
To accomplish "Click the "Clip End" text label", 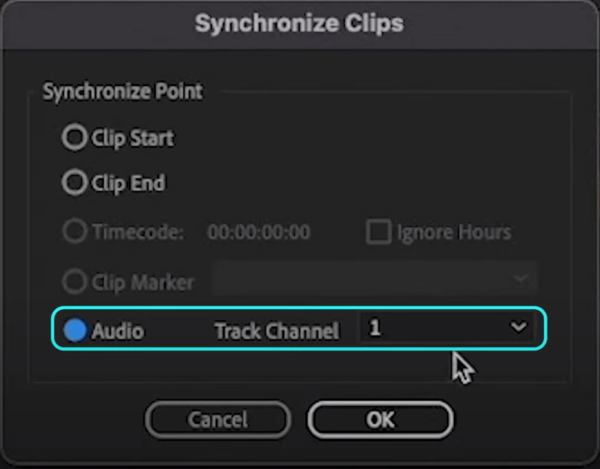I will 128,183.
